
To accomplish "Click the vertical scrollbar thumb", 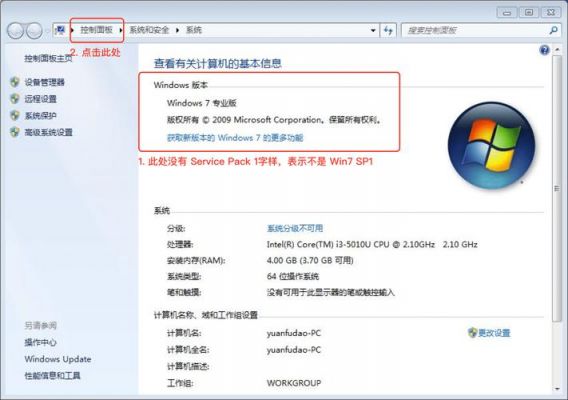I will [x=557, y=188].
